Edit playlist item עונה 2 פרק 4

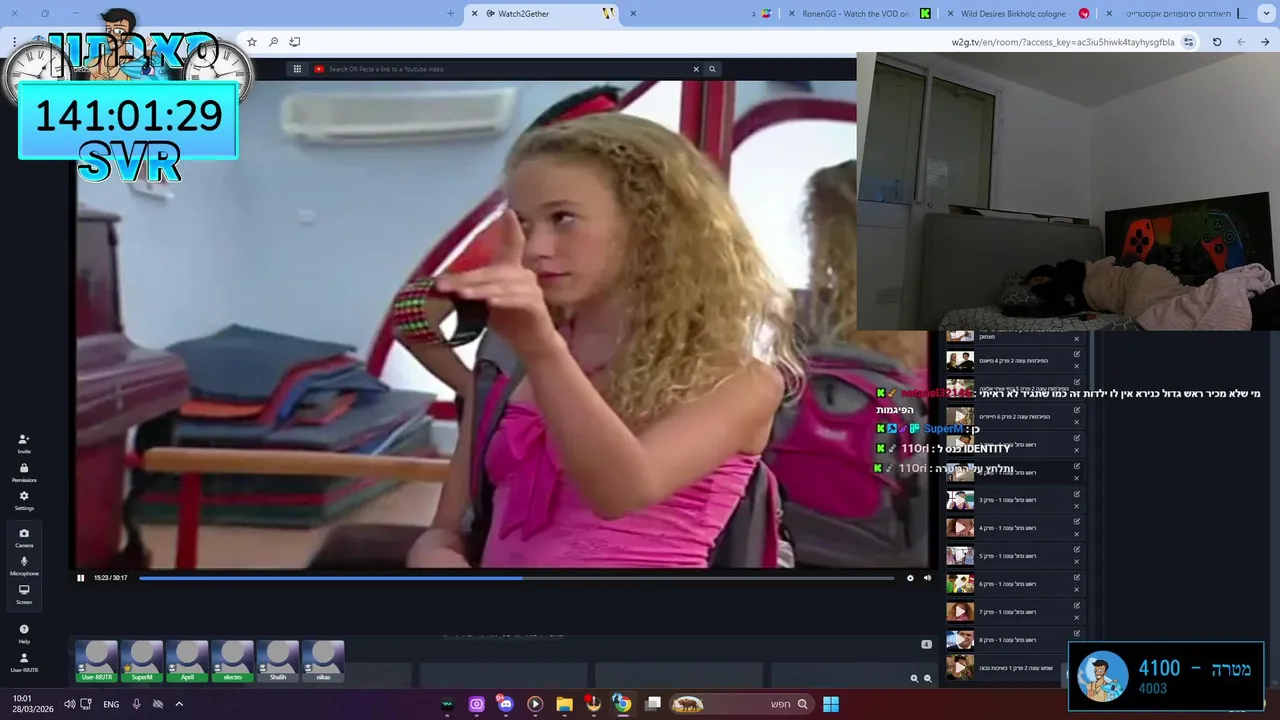(1077, 354)
